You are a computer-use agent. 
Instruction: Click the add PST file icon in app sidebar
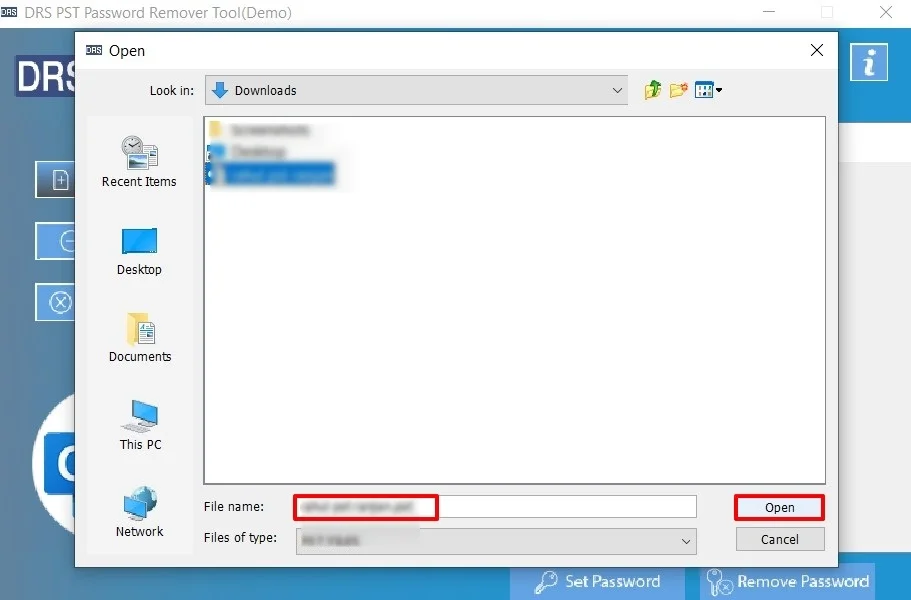pyautogui.click(x=58, y=180)
